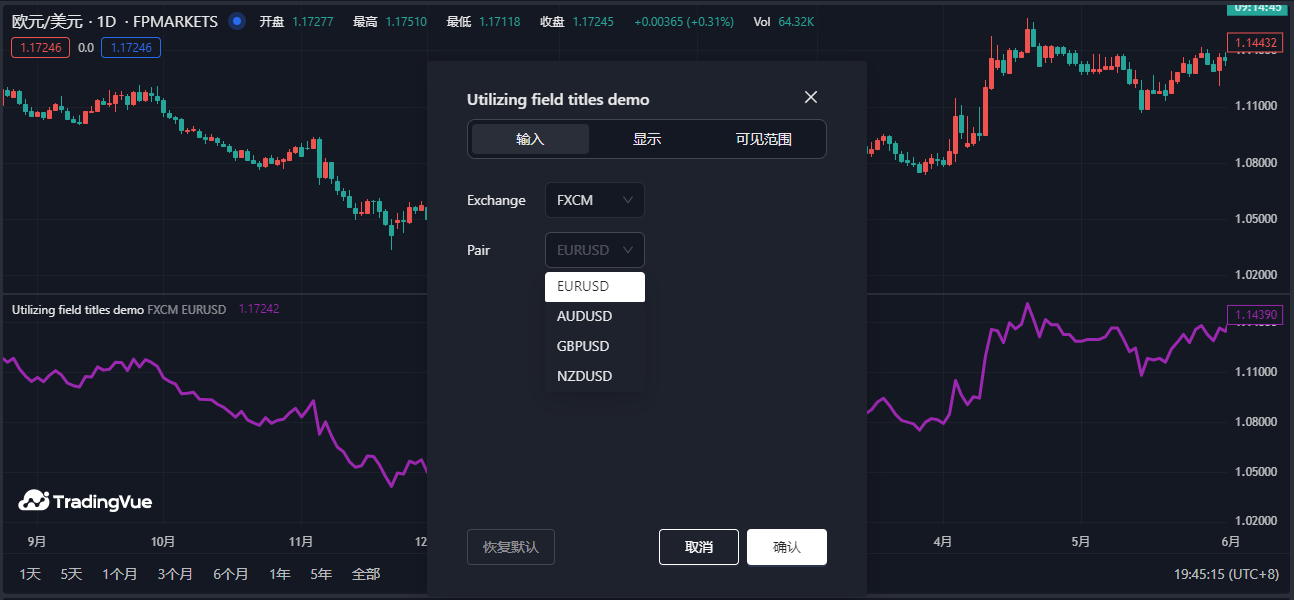1294x600 pixels.
Task: Show 全部 time range
Action: click(x=366, y=574)
